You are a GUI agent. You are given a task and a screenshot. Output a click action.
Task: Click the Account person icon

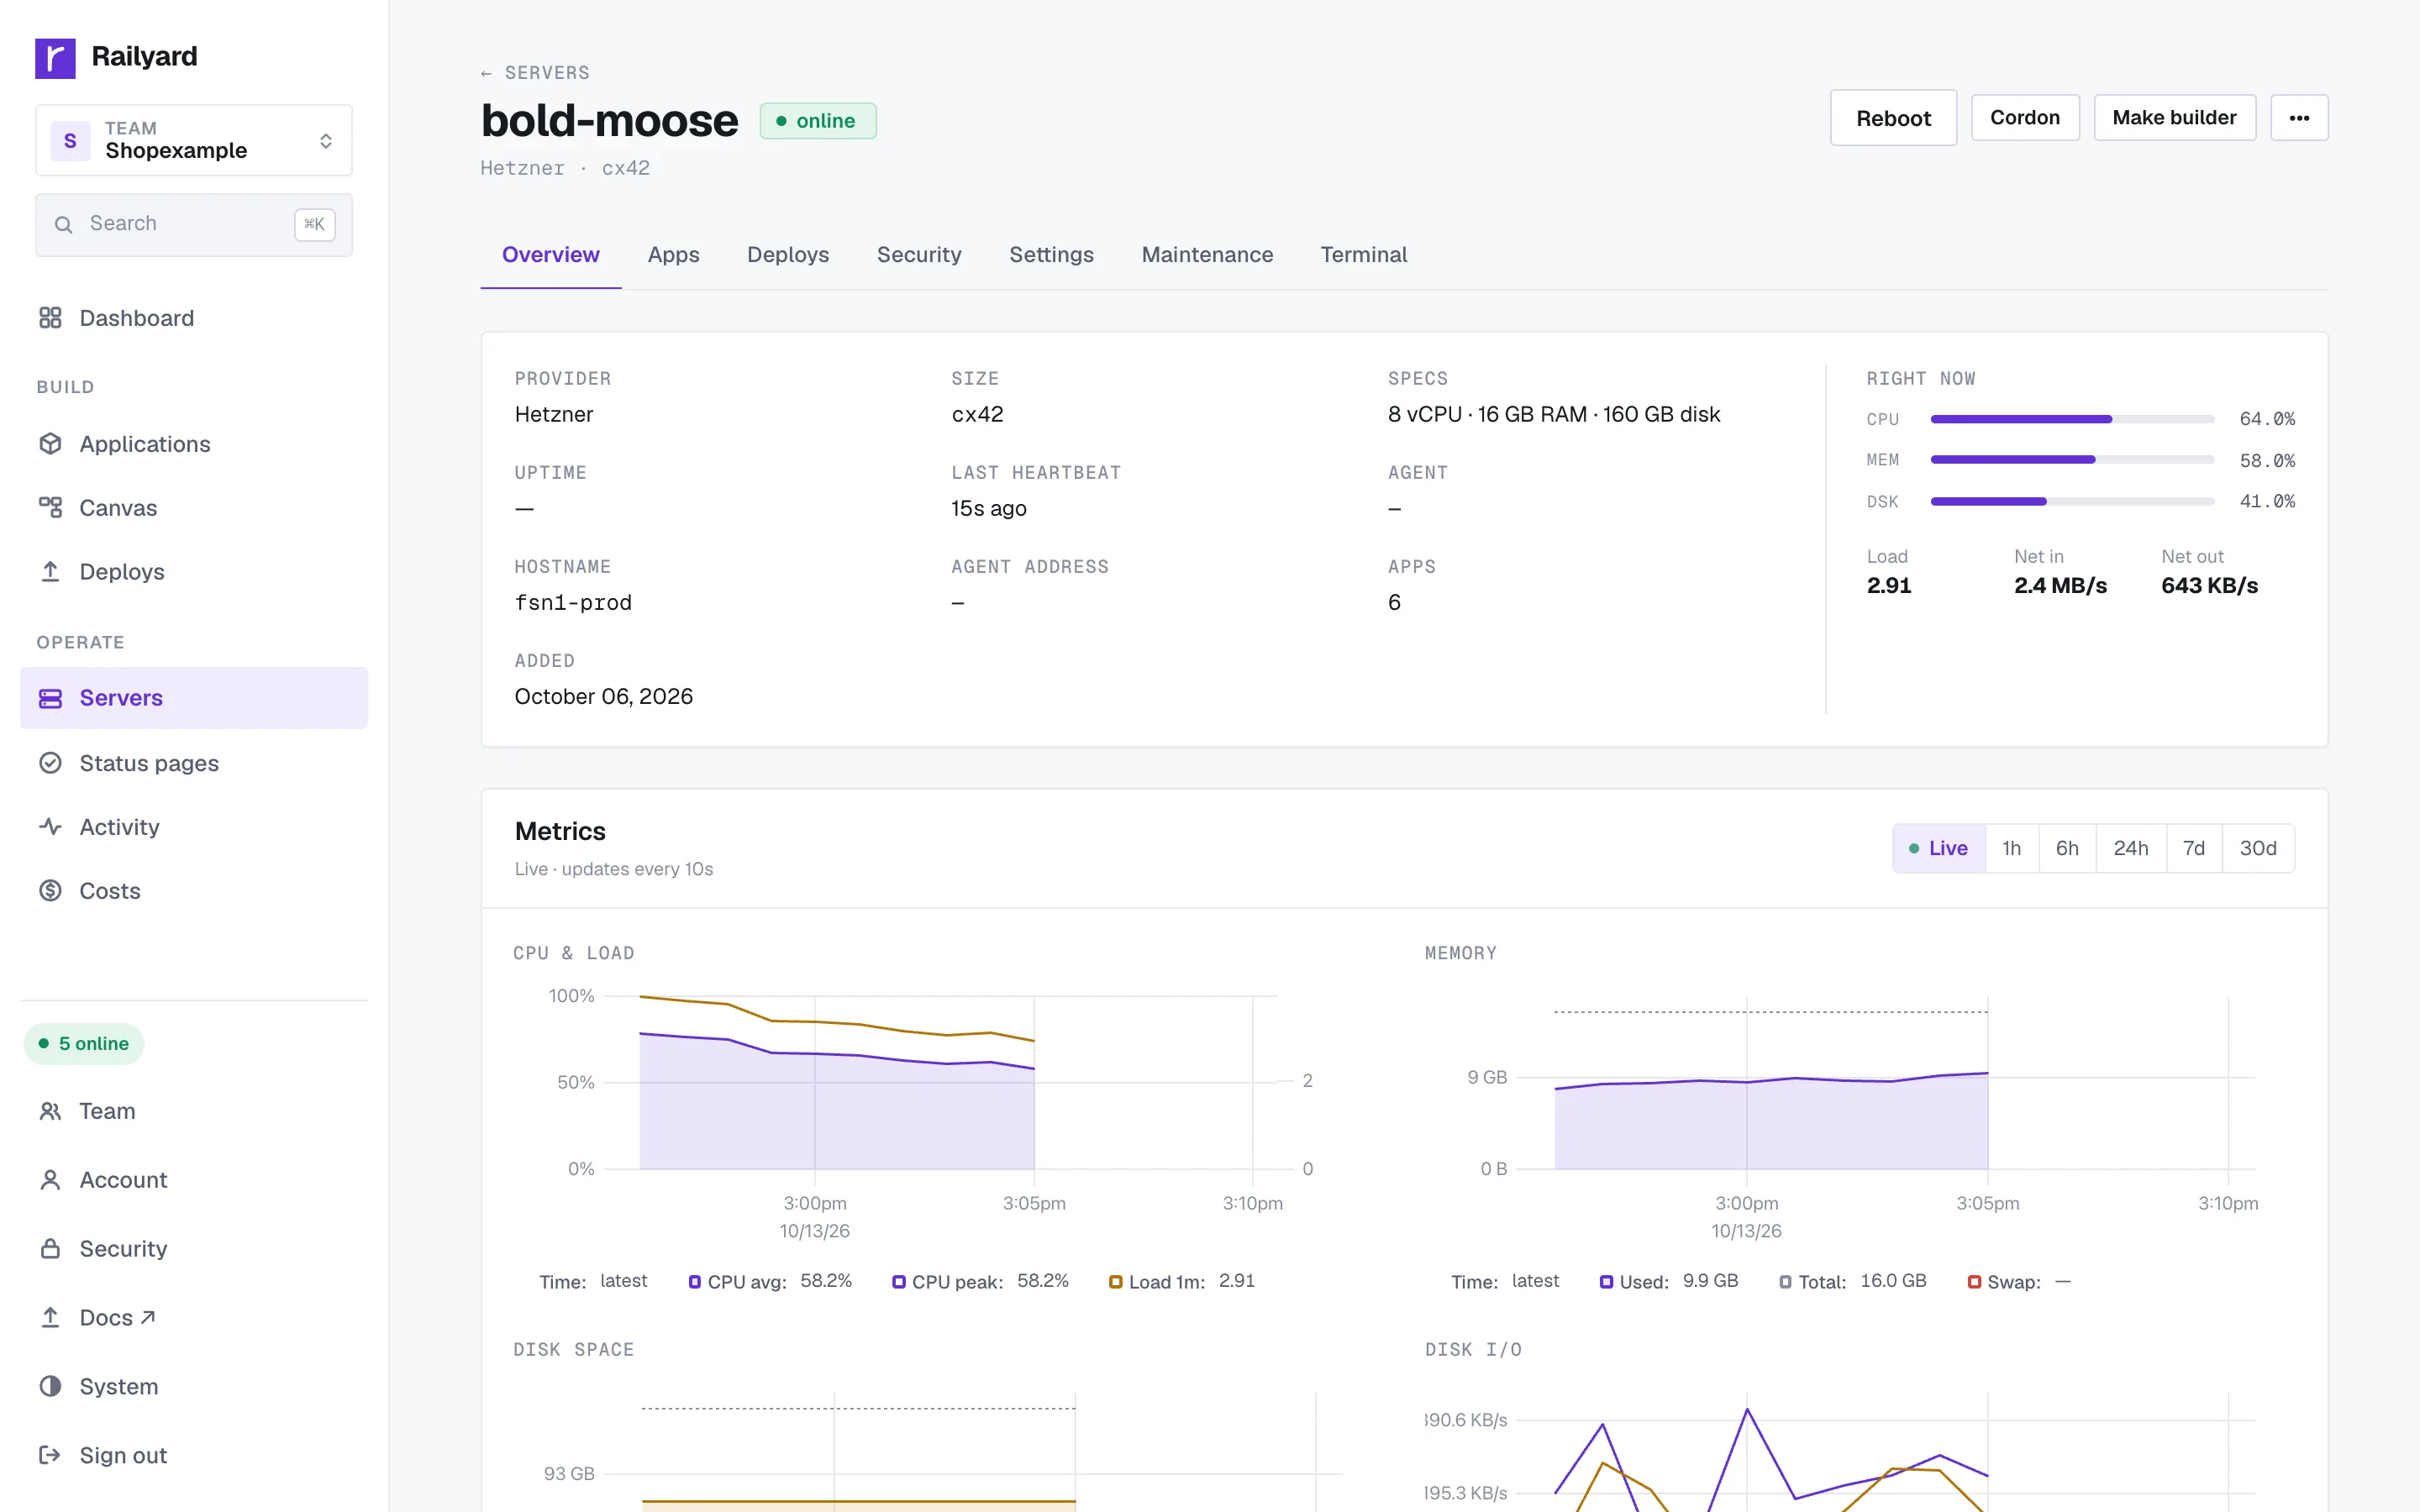point(50,1180)
